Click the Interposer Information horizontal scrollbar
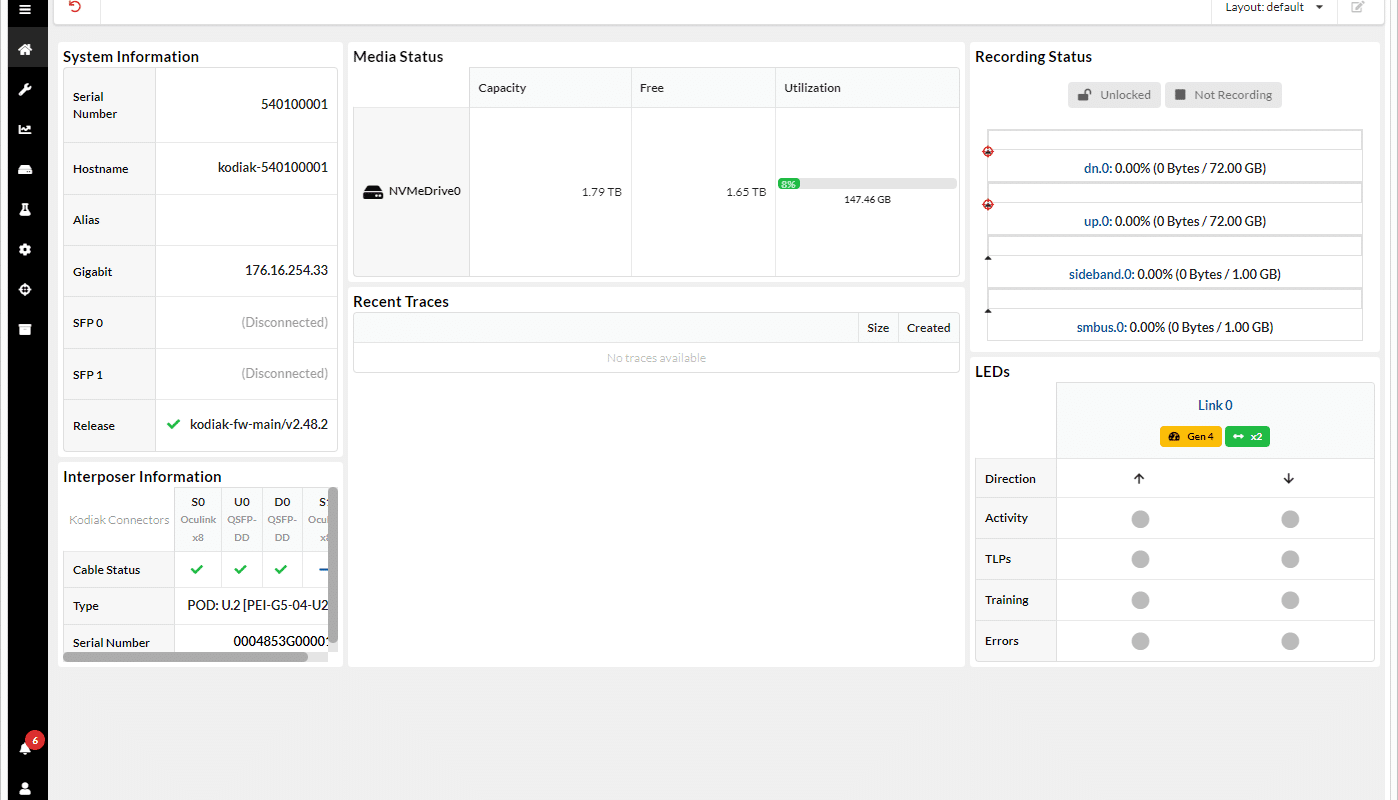 [185, 657]
